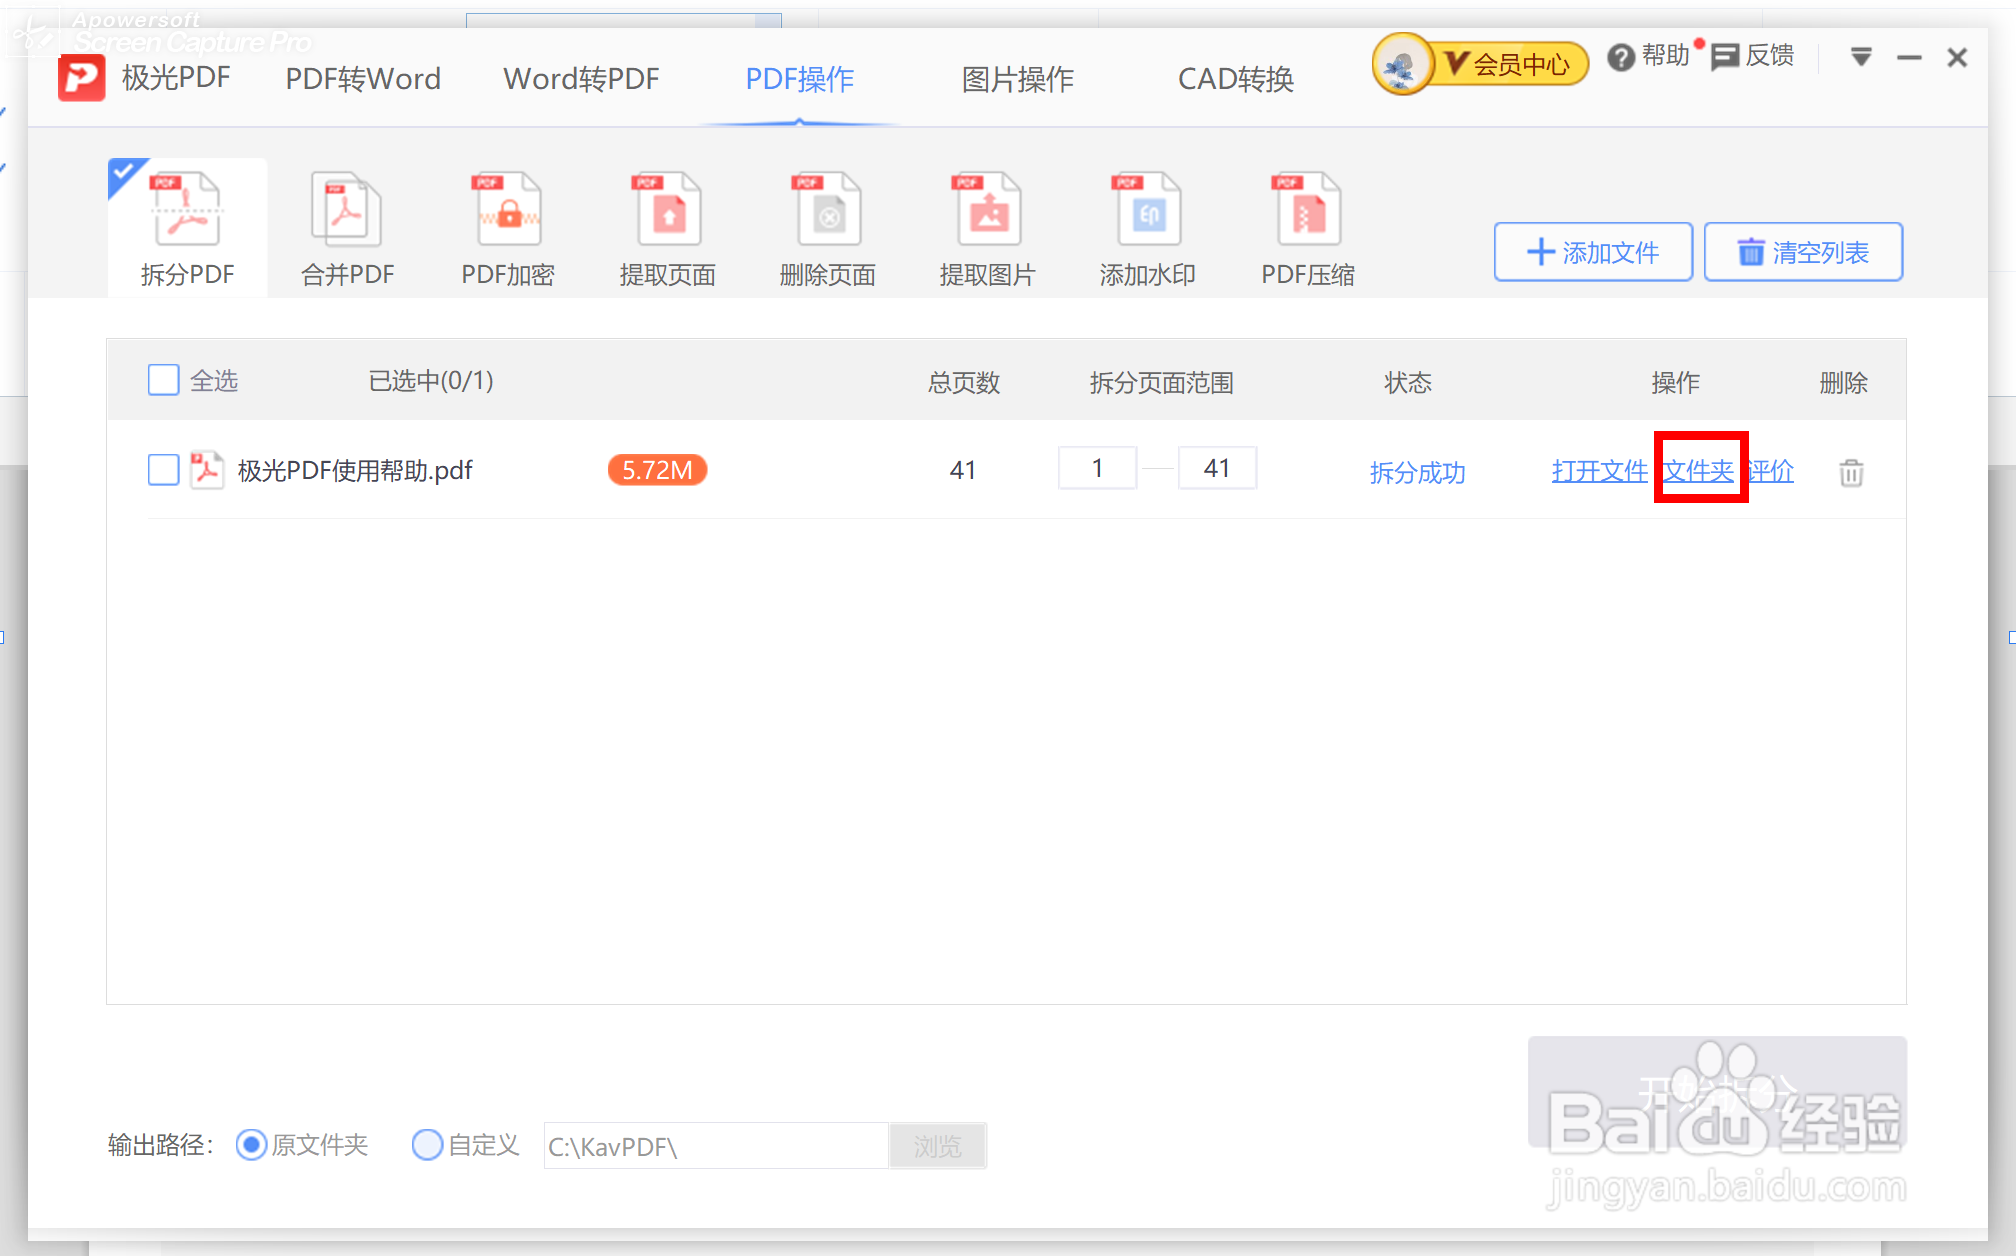Viewport: 2016px width, 1256px height.
Task: Click the 操作 column header
Action: [x=1675, y=382]
